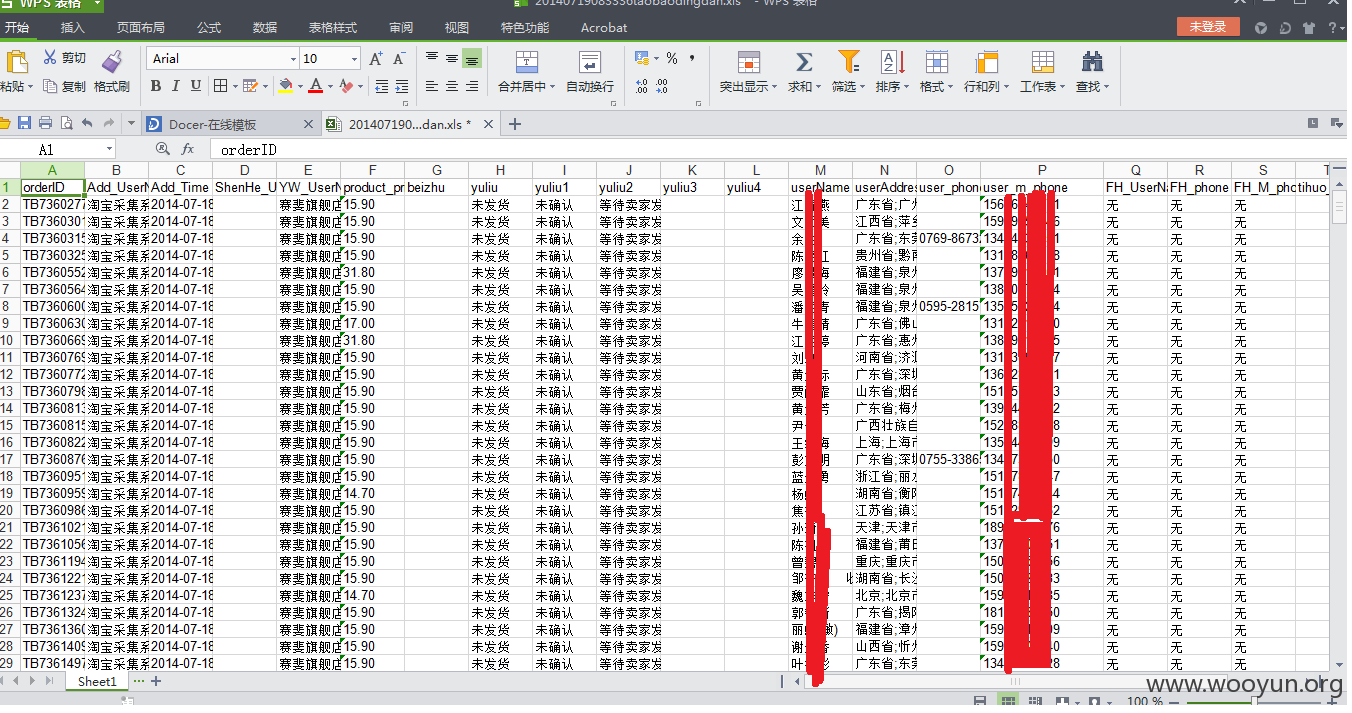The width and height of the screenshot is (1352, 713).
Task: Open the fill color dropdown arrow
Action: click(x=299, y=87)
